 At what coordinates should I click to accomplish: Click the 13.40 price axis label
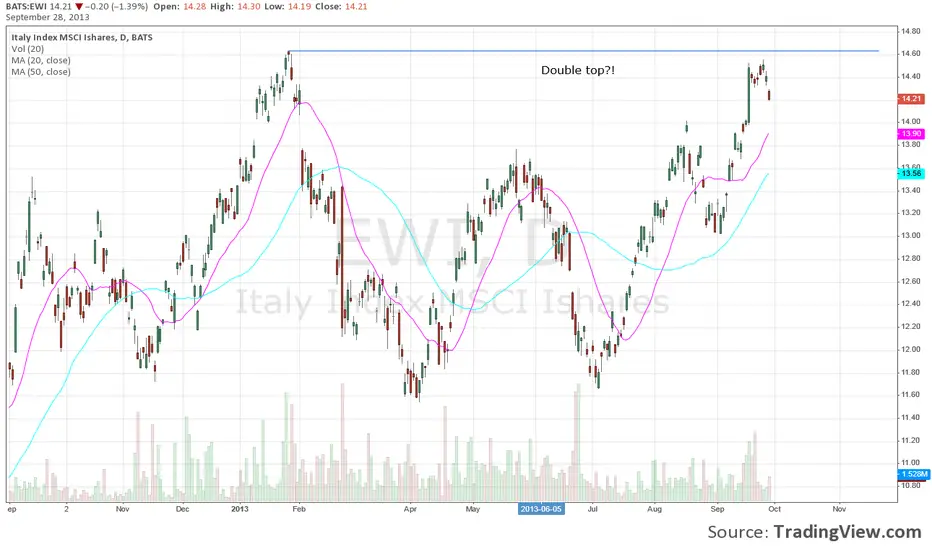[x=911, y=190]
